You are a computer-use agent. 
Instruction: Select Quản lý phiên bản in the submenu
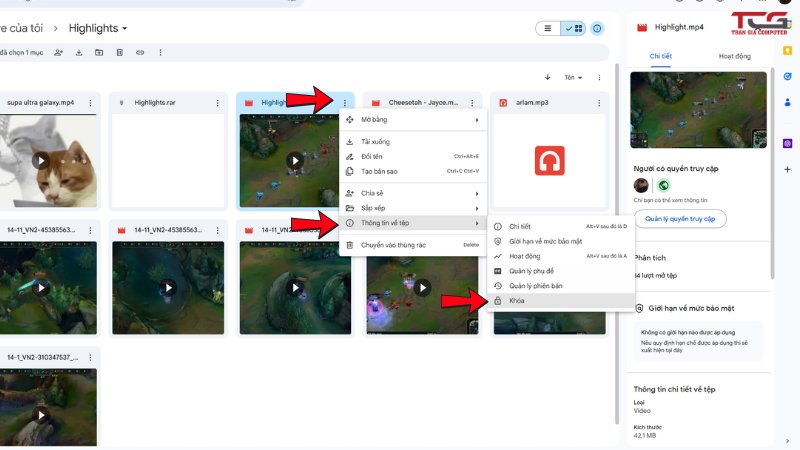561,286
